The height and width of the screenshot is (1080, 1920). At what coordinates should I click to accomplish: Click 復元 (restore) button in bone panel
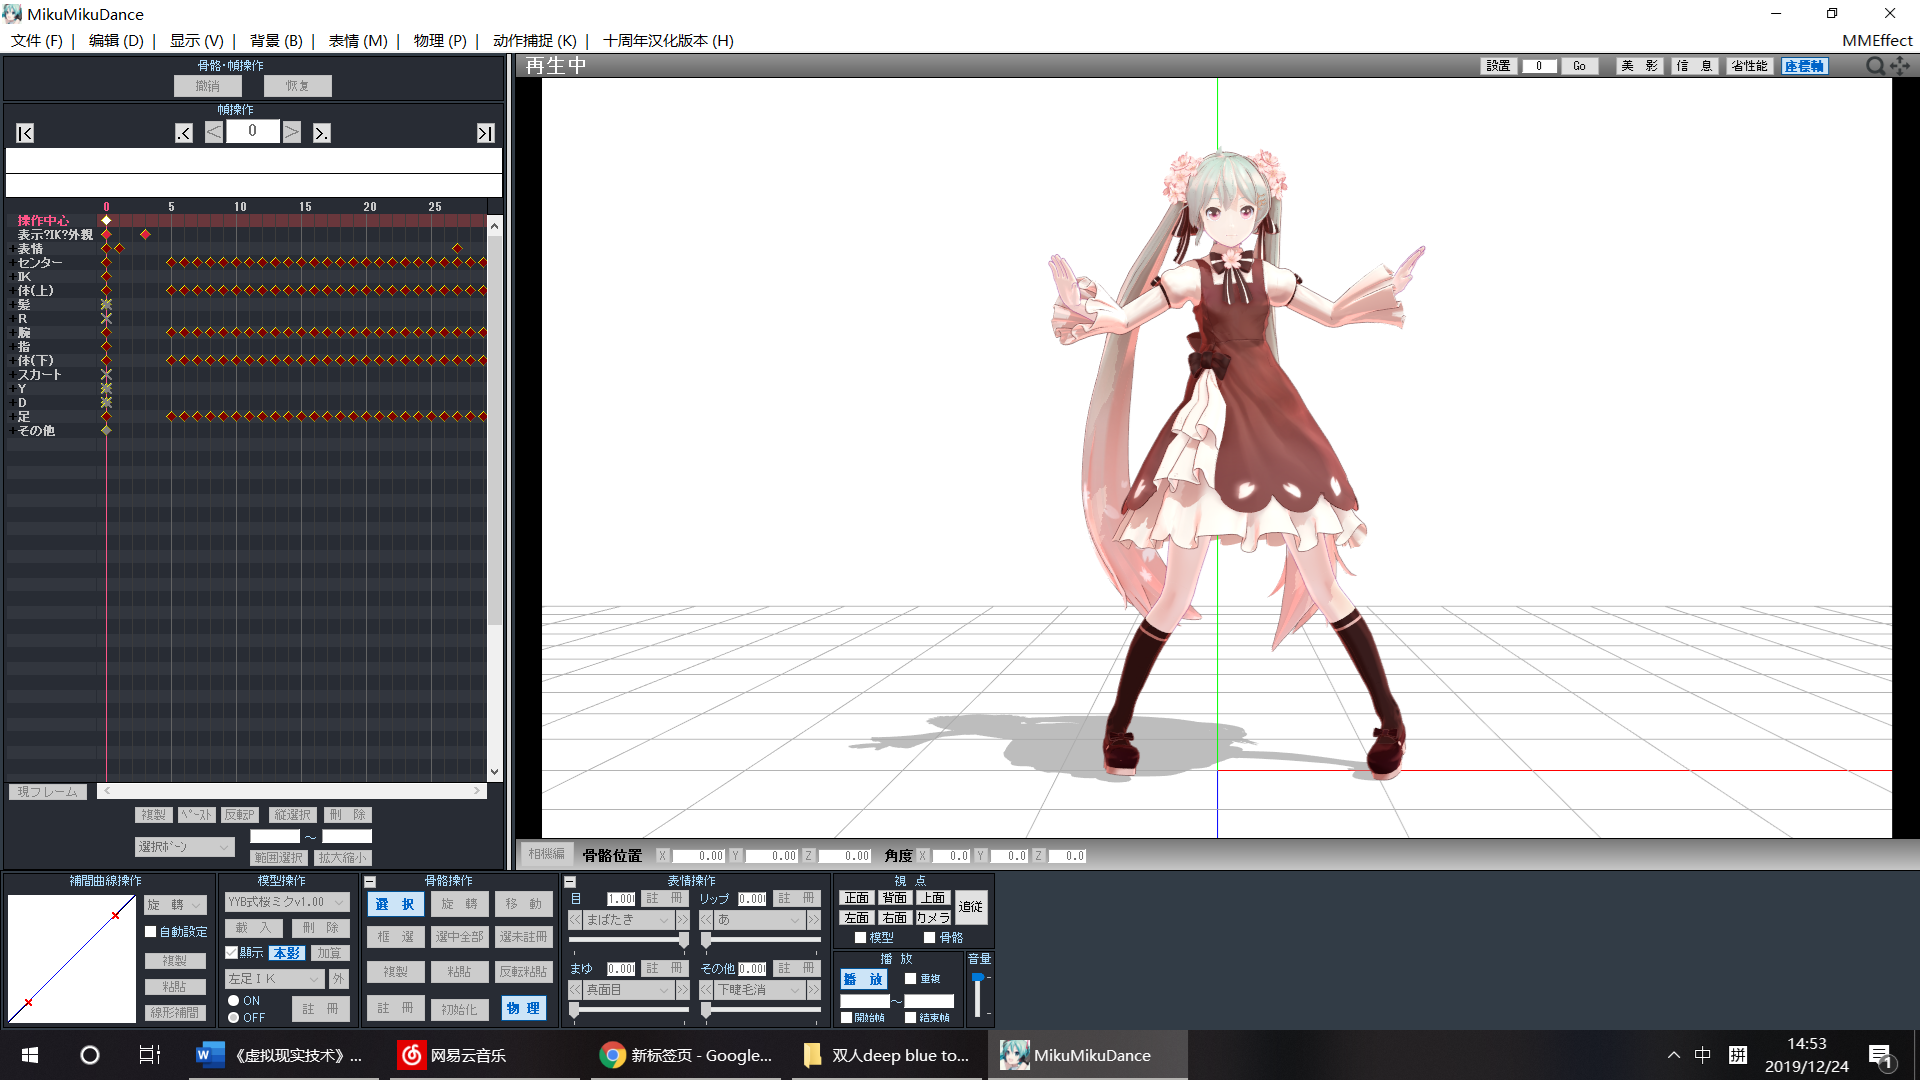coord(297,84)
